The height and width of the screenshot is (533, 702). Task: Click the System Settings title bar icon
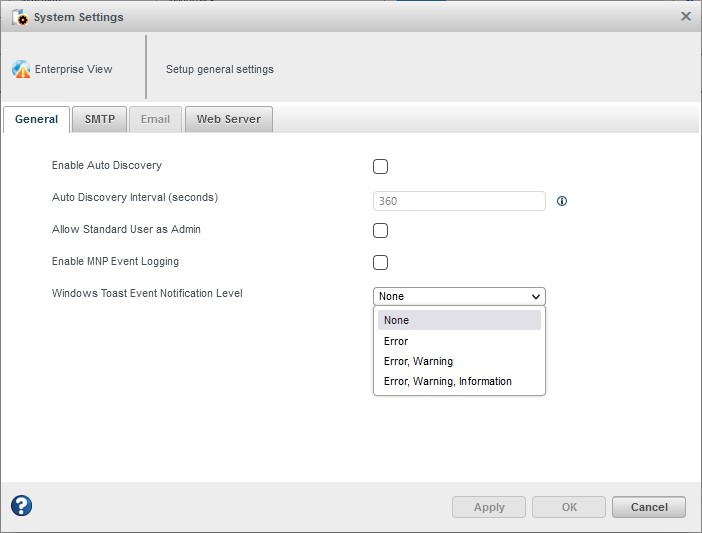(18, 17)
